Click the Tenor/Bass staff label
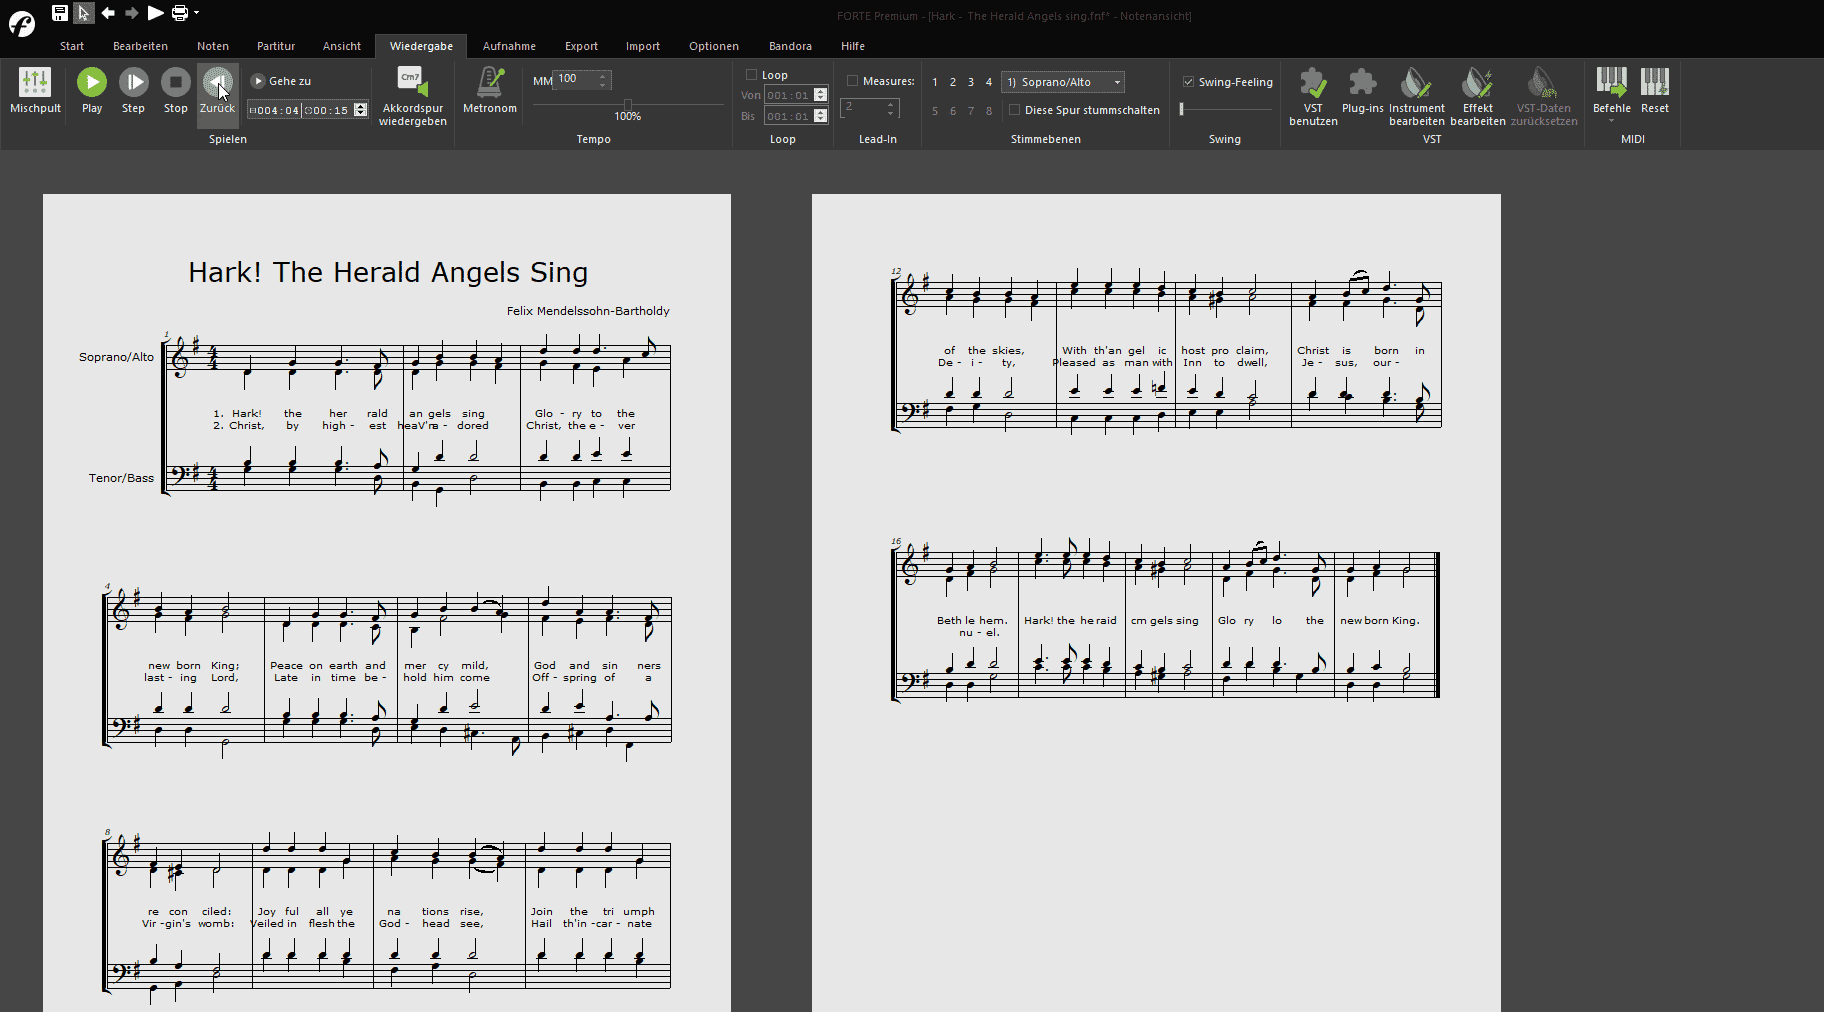This screenshot has width=1824, height=1012. tap(121, 478)
